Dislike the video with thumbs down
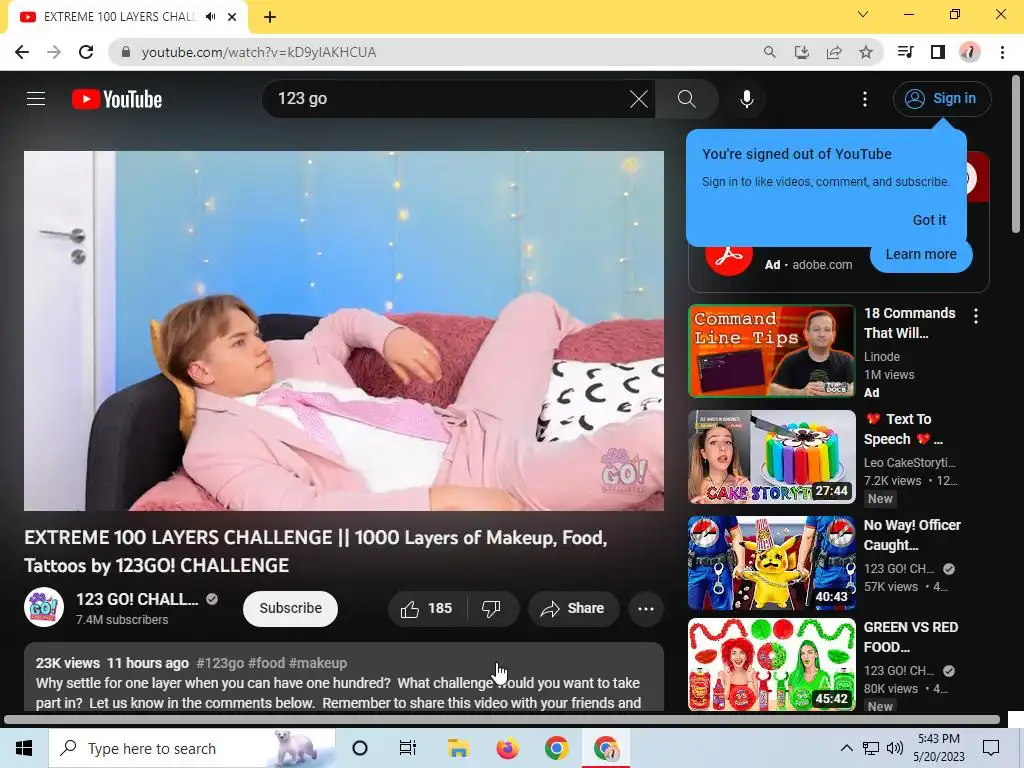1024x768 pixels. coord(491,609)
